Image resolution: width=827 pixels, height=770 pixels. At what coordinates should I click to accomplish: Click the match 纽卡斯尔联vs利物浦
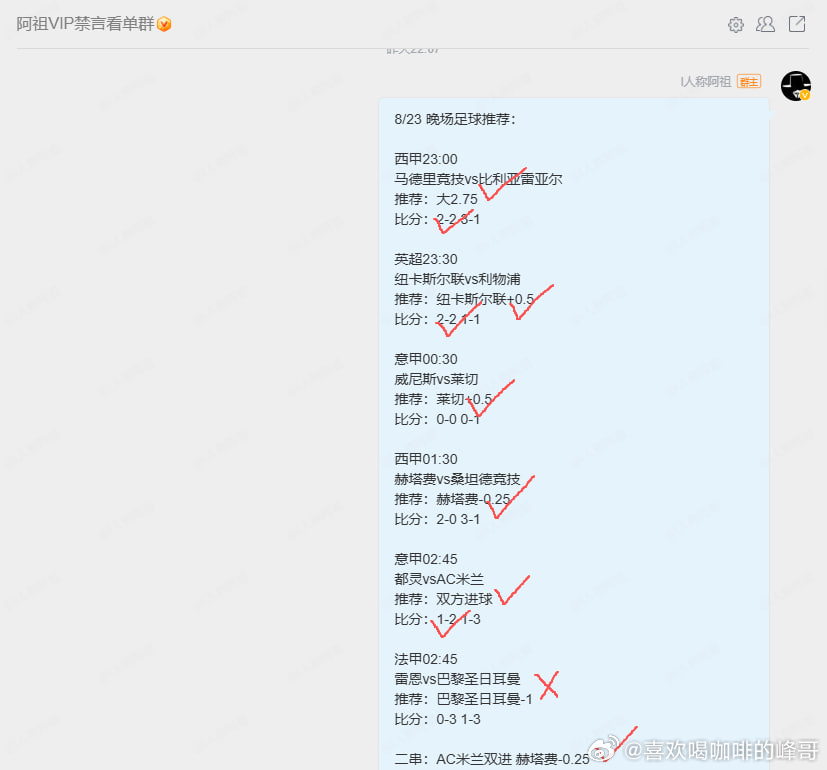pos(457,280)
